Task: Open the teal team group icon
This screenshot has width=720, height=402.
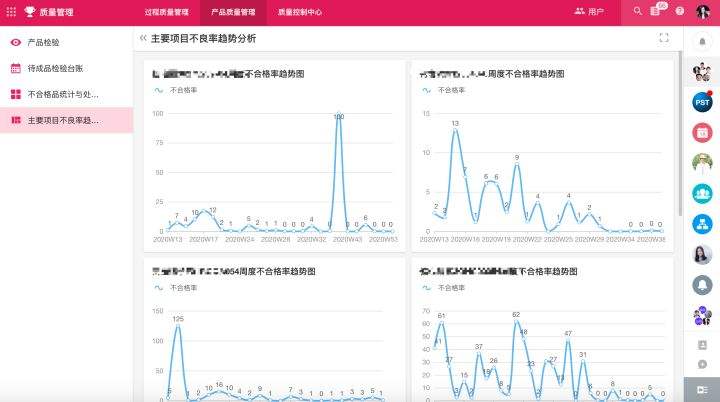Action: 702,193
